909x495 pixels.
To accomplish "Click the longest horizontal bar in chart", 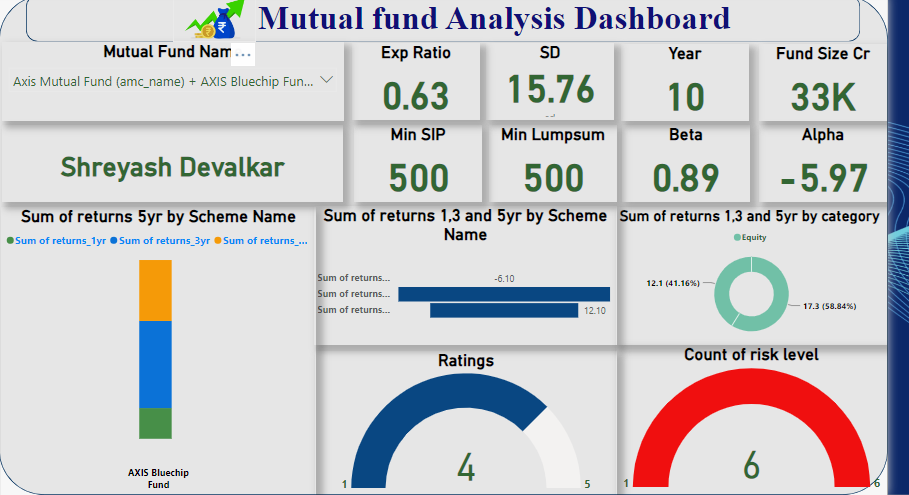I will point(503,294).
